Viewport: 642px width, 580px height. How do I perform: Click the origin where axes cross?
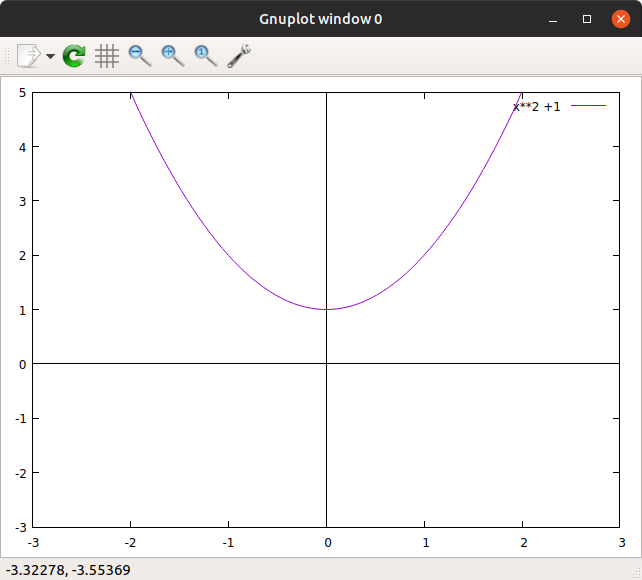click(326, 363)
